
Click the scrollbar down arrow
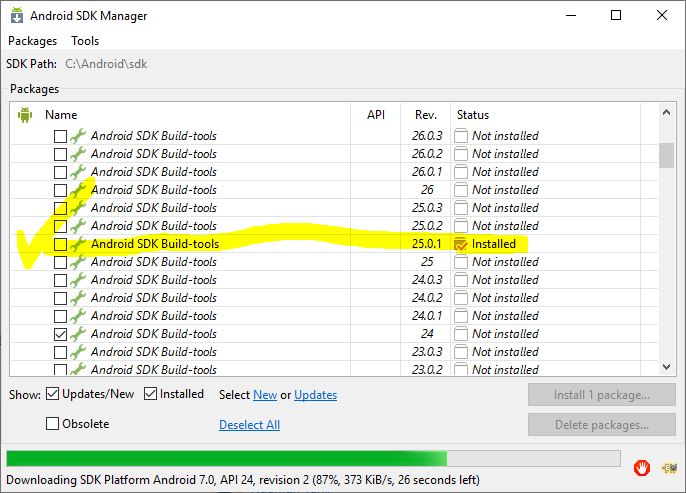click(x=666, y=367)
